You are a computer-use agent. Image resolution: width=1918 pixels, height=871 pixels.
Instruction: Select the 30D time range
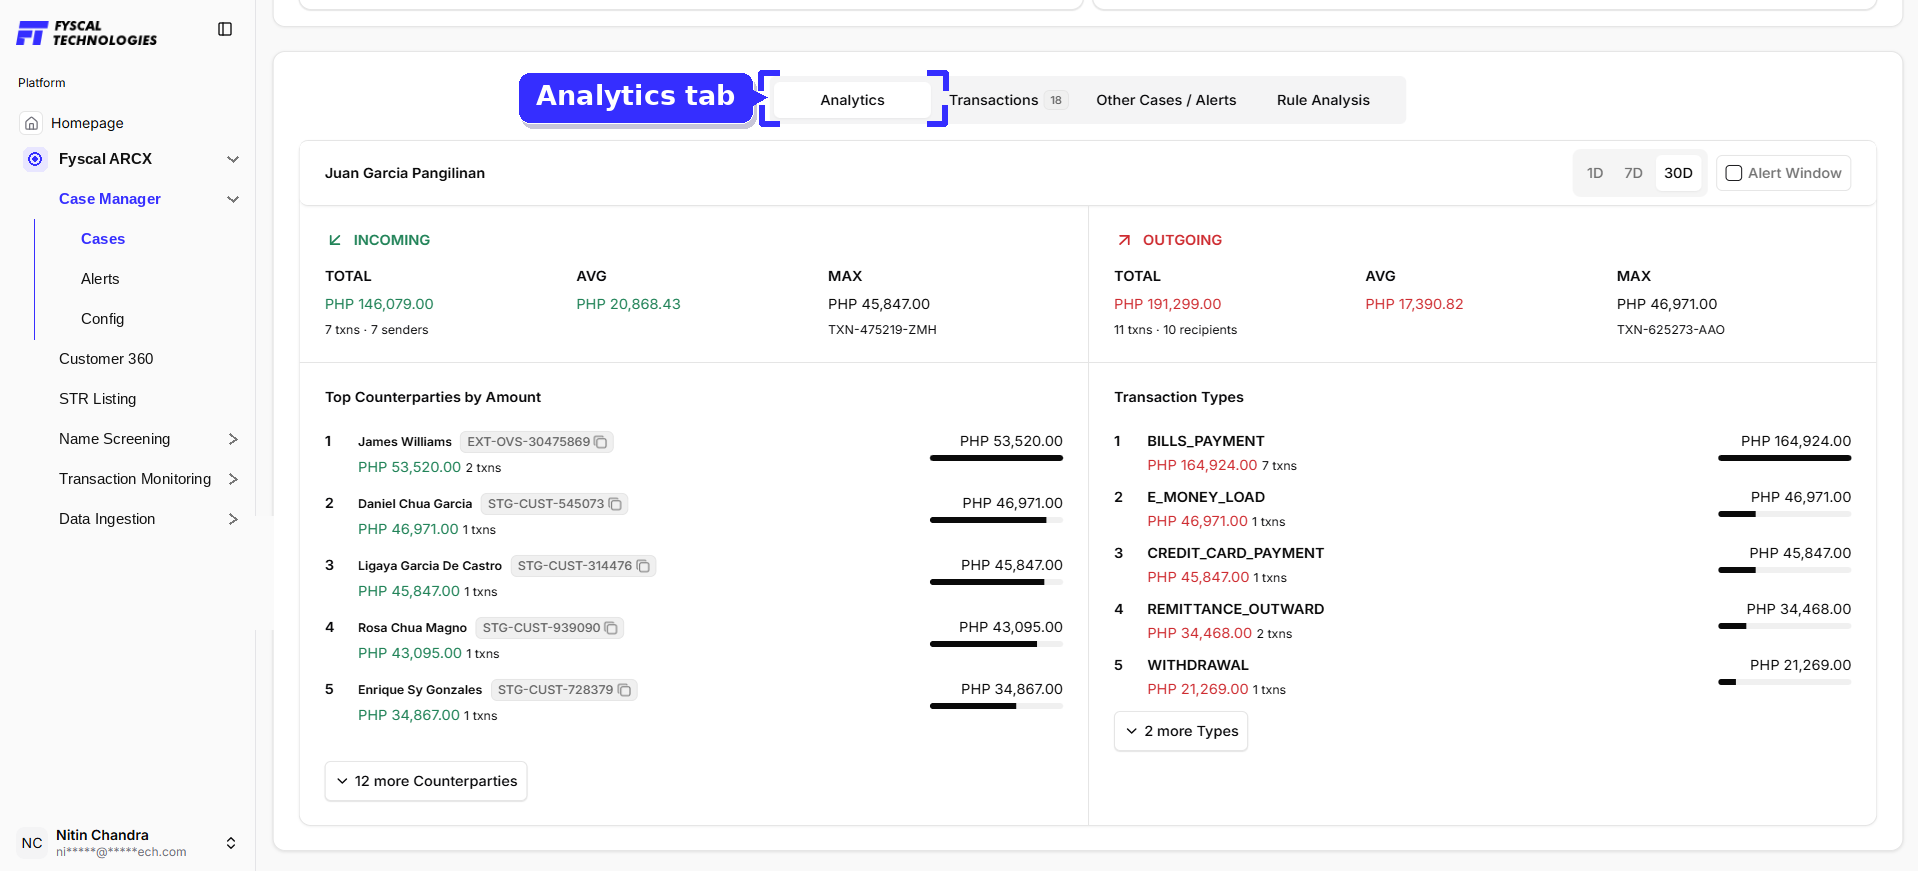pyautogui.click(x=1678, y=173)
